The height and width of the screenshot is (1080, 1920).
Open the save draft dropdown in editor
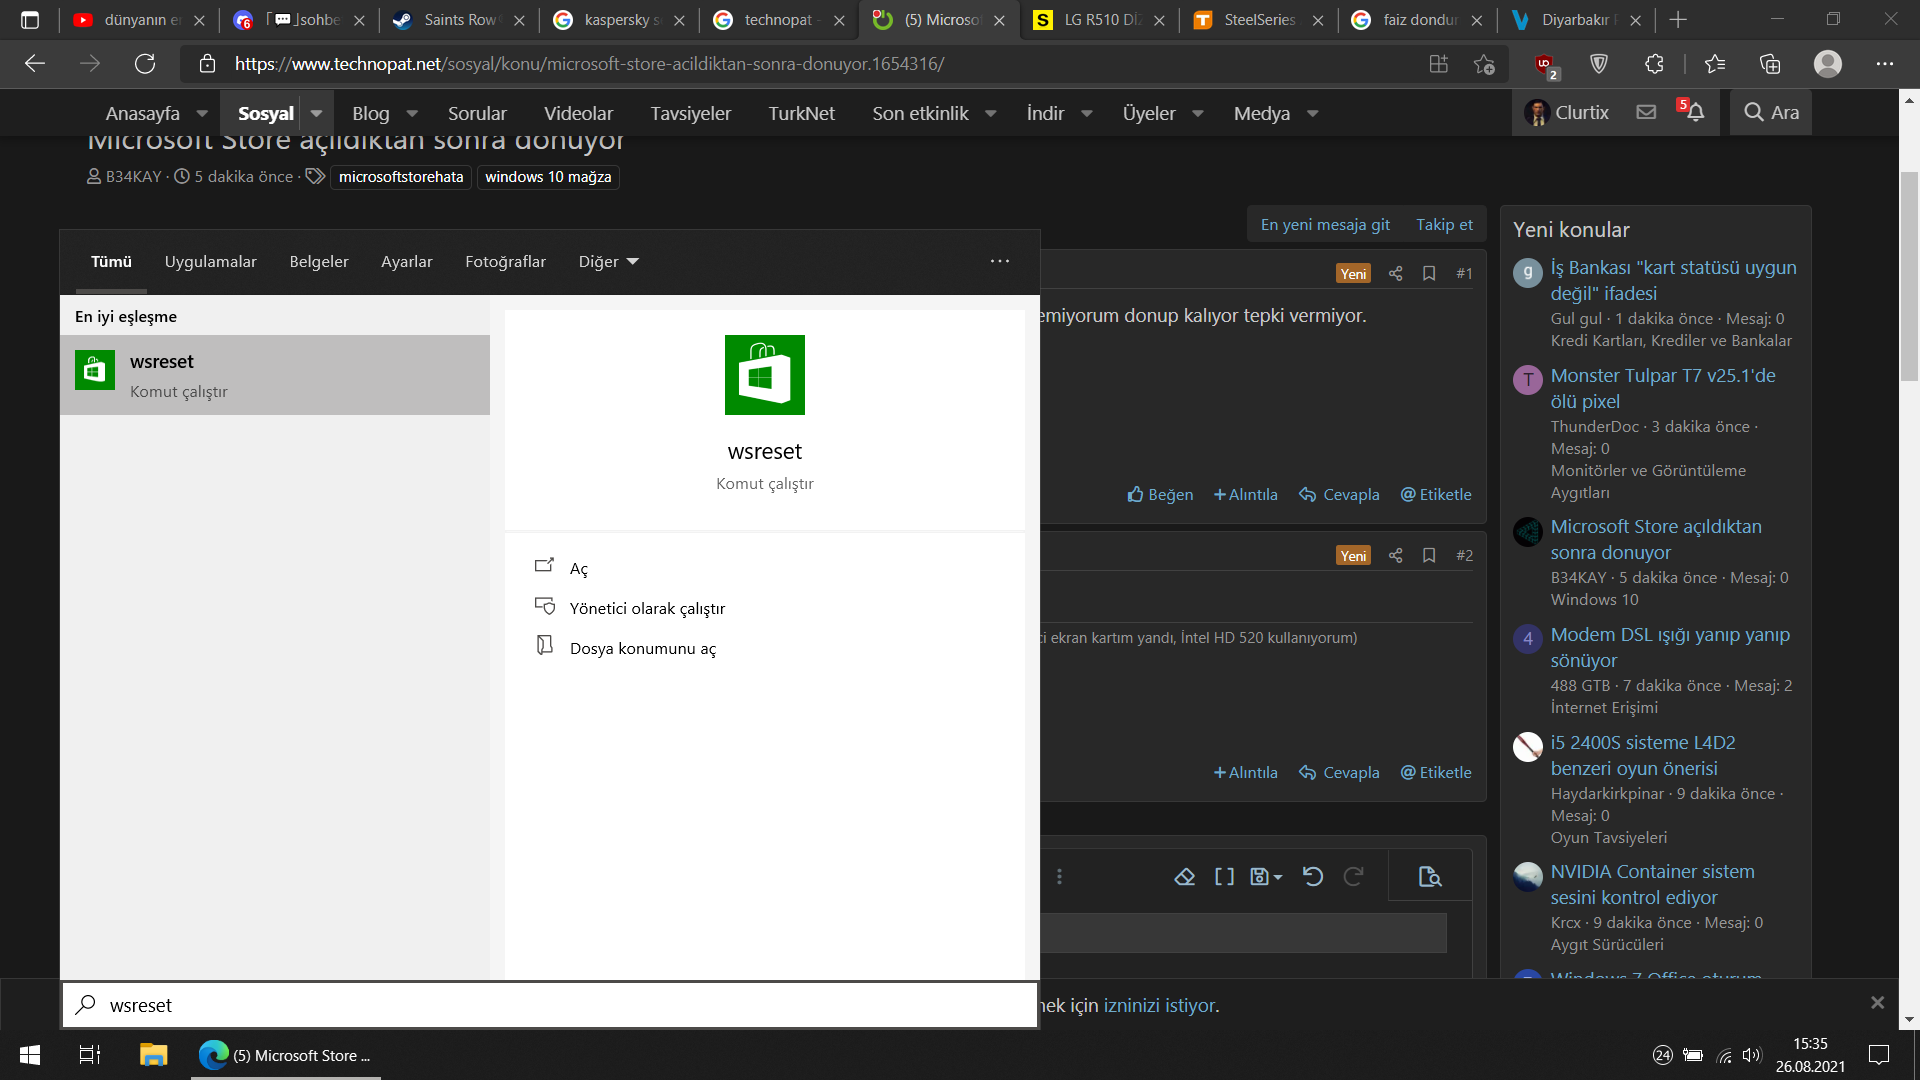(x=1265, y=877)
